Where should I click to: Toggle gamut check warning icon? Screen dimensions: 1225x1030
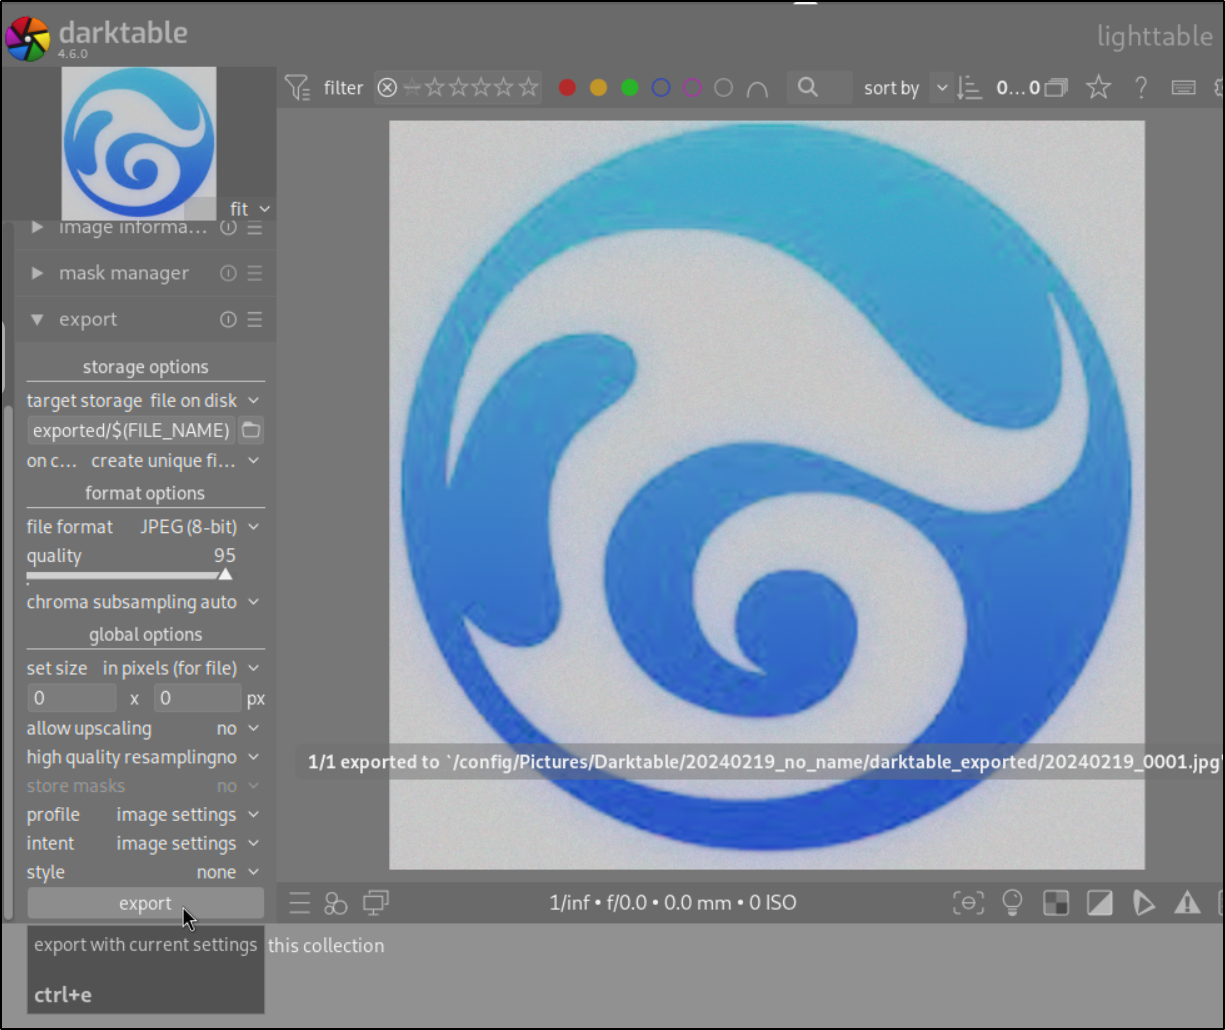[1187, 904]
